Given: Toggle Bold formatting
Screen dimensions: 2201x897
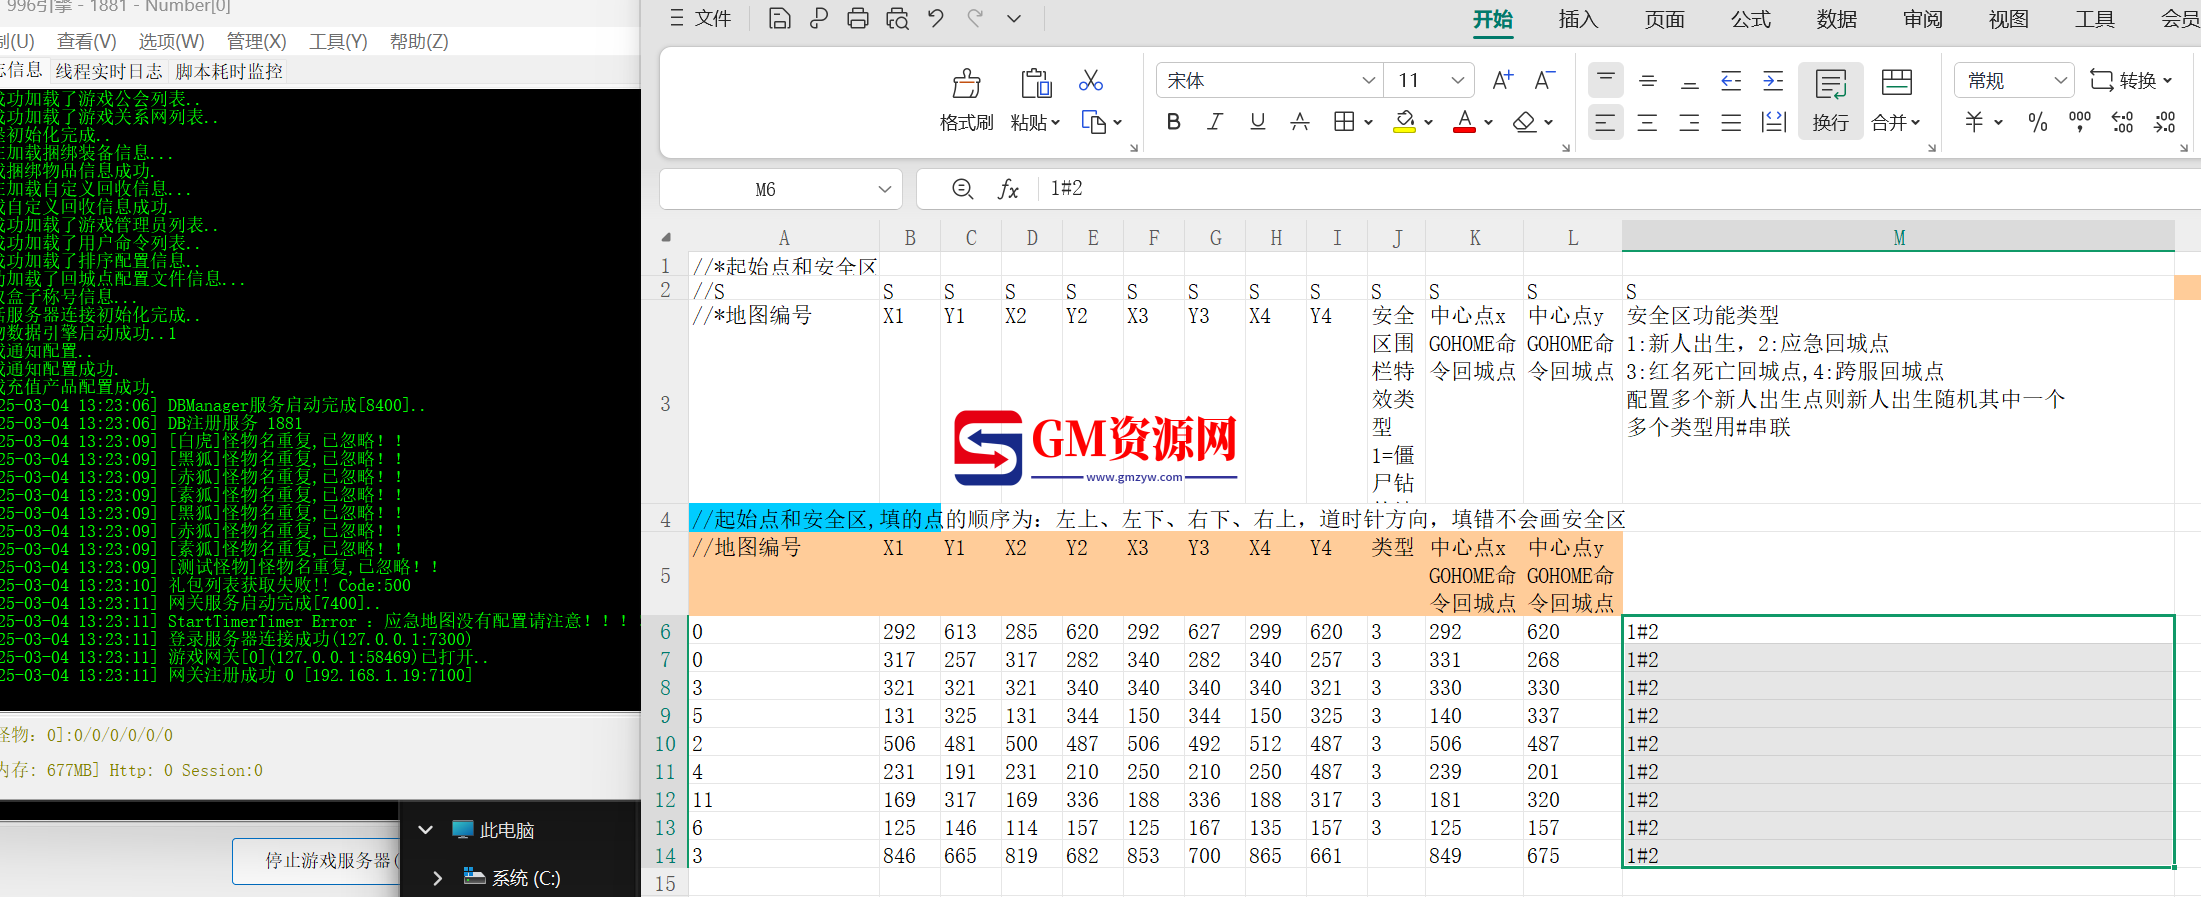Looking at the screenshot, I should click(x=1174, y=122).
